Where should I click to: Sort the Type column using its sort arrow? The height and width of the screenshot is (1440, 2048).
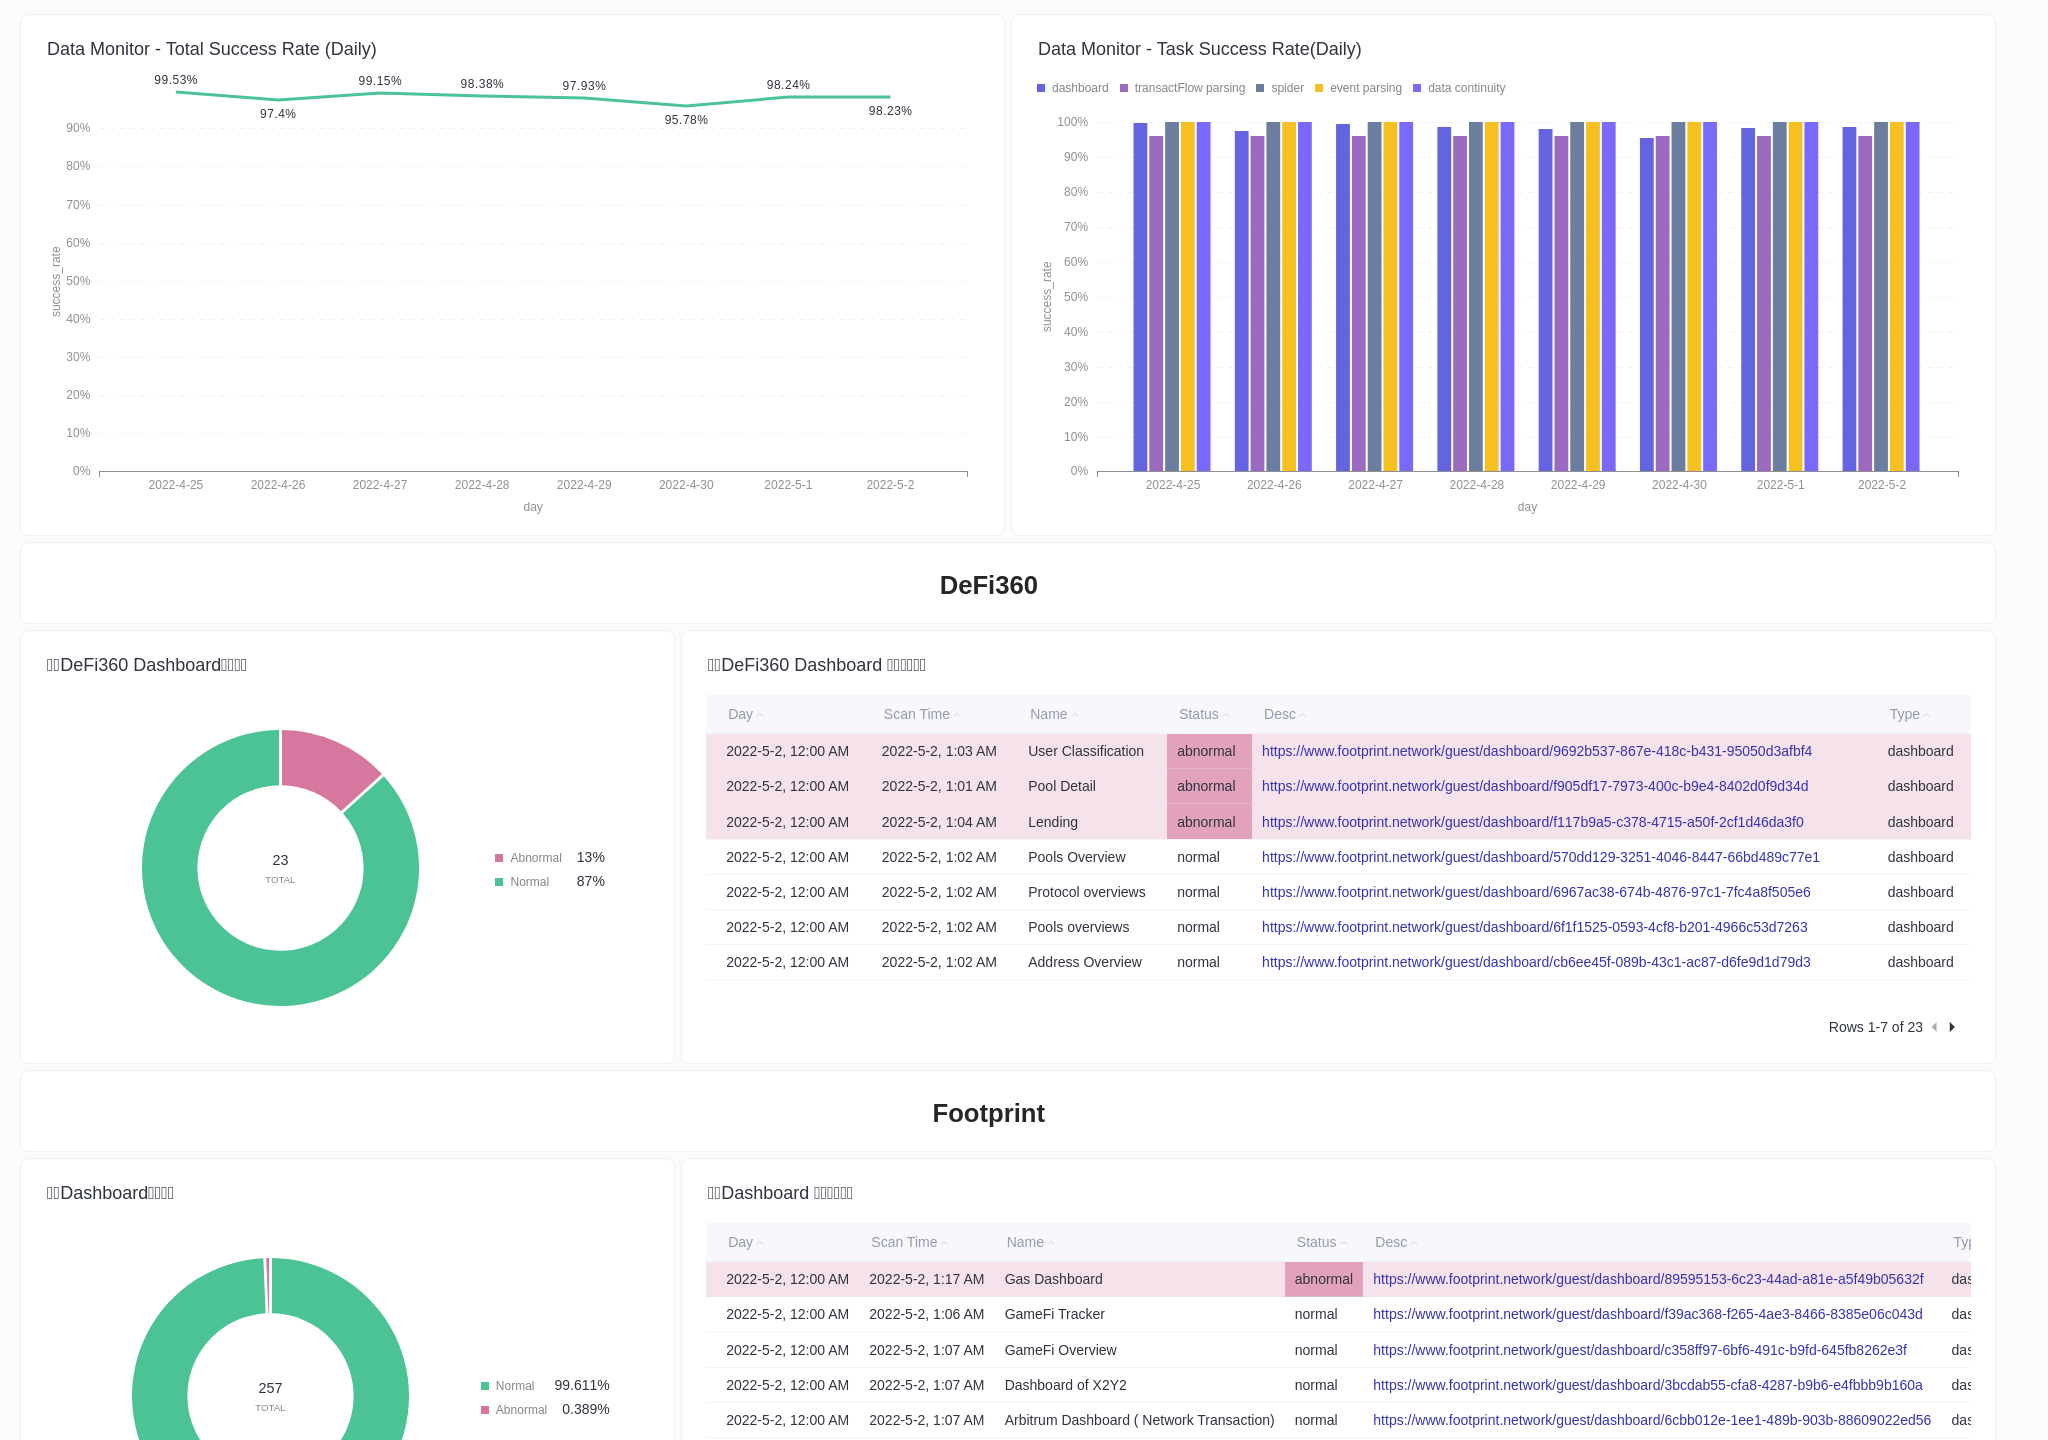pos(1928,714)
